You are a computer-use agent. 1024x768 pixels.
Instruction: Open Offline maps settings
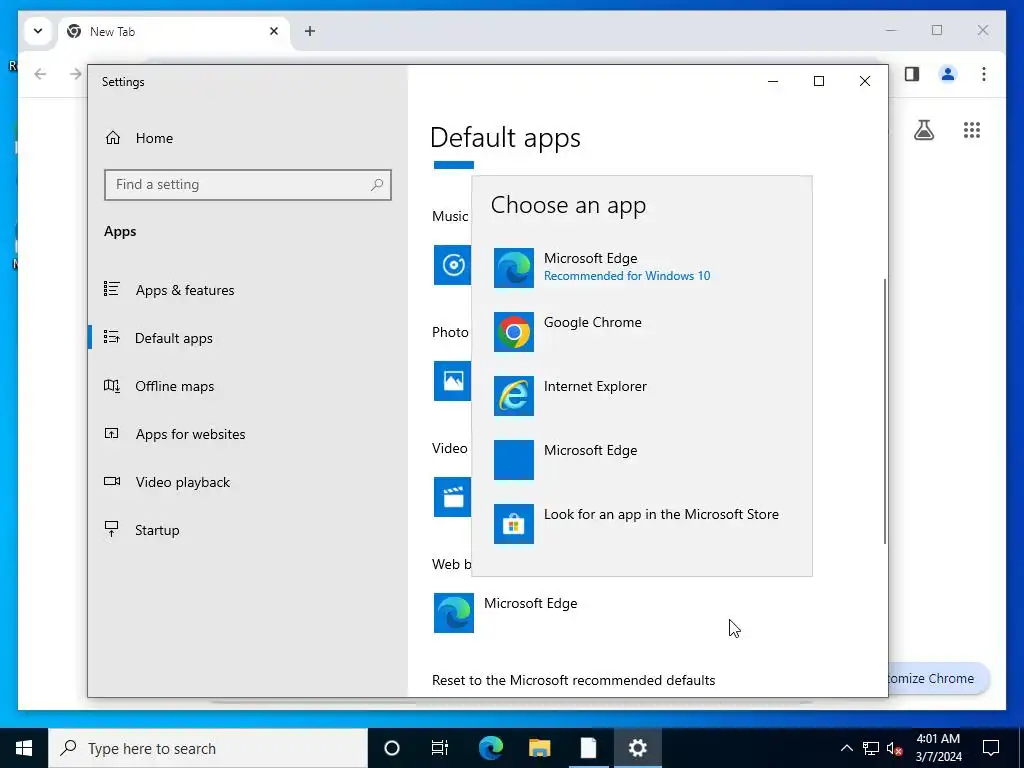[x=248, y=386]
